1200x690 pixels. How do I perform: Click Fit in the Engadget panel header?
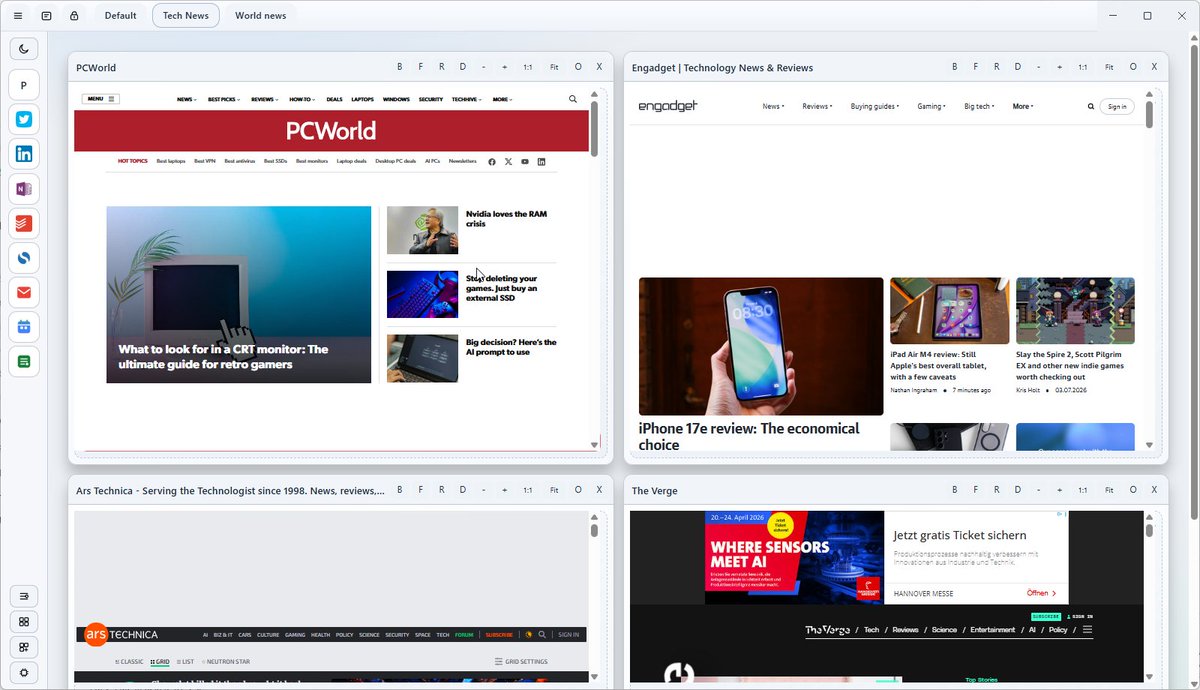pos(1109,67)
